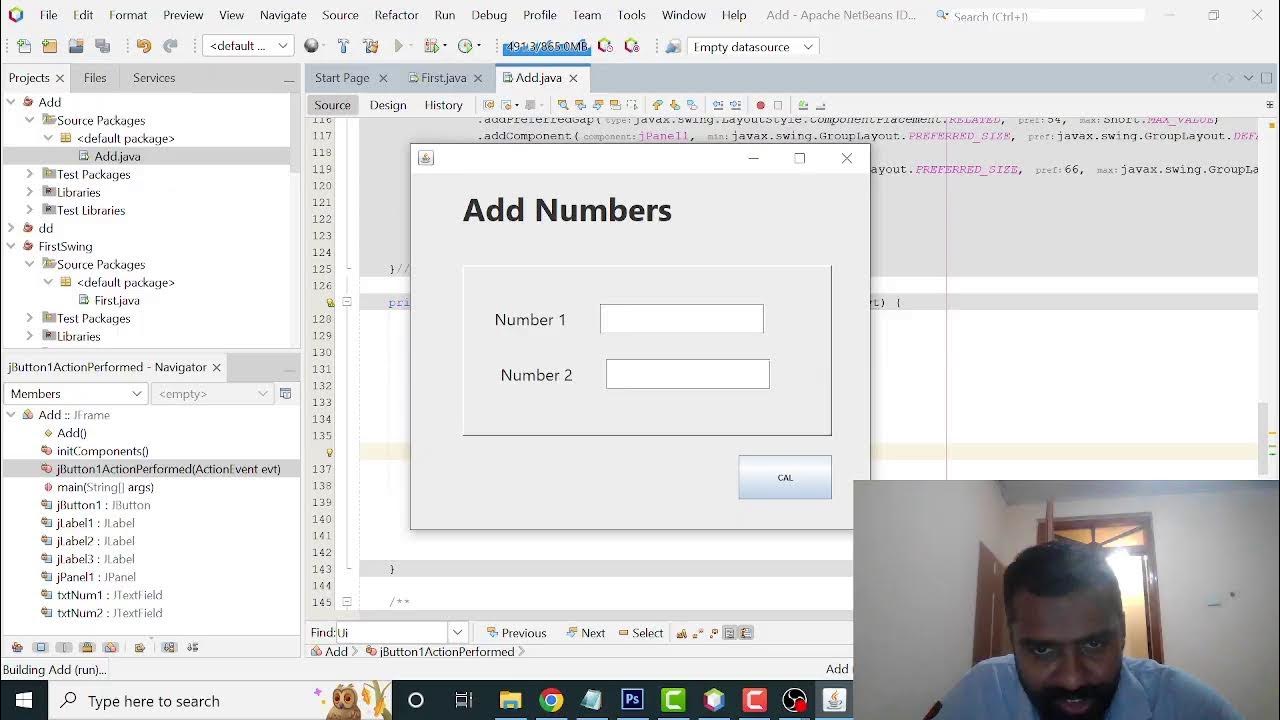Collapse Source Packages under Add project
This screenshot has width=1280, height=720.
(30, 120)
